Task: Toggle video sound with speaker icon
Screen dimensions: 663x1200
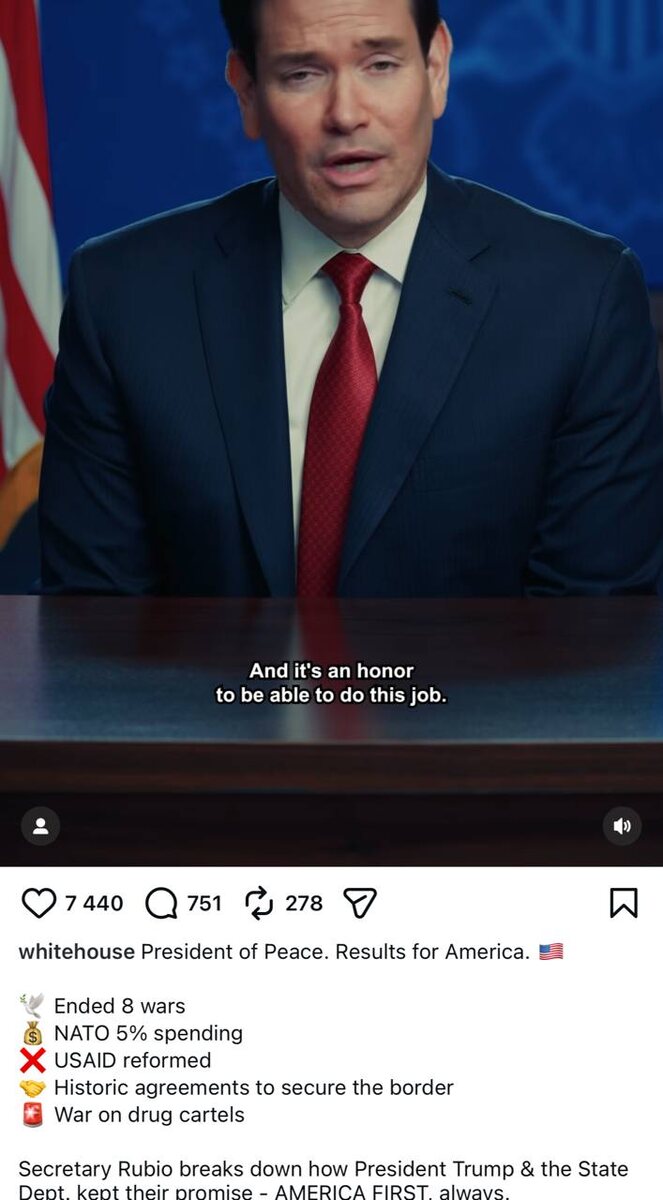Action: pos(622,826)
